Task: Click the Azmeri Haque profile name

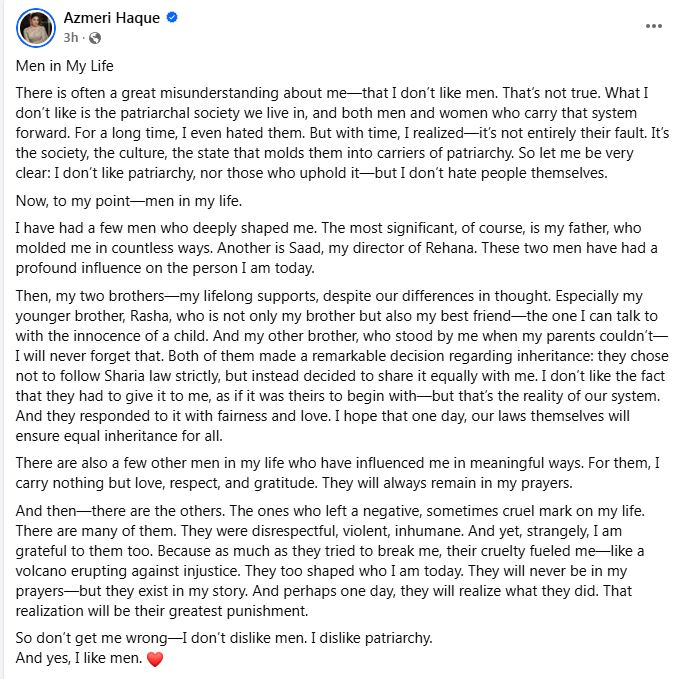Action: point(112,18)
